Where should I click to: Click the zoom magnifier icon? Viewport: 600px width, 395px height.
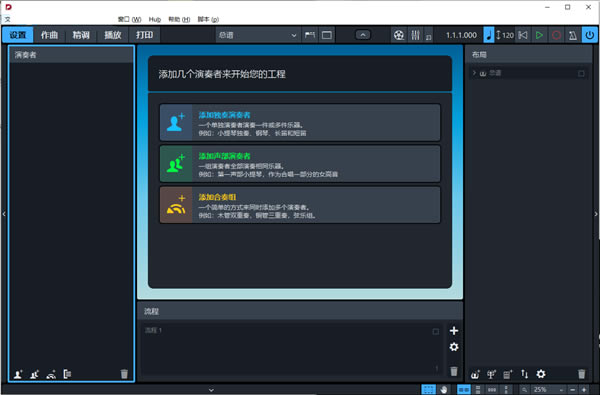pos(524,390)
